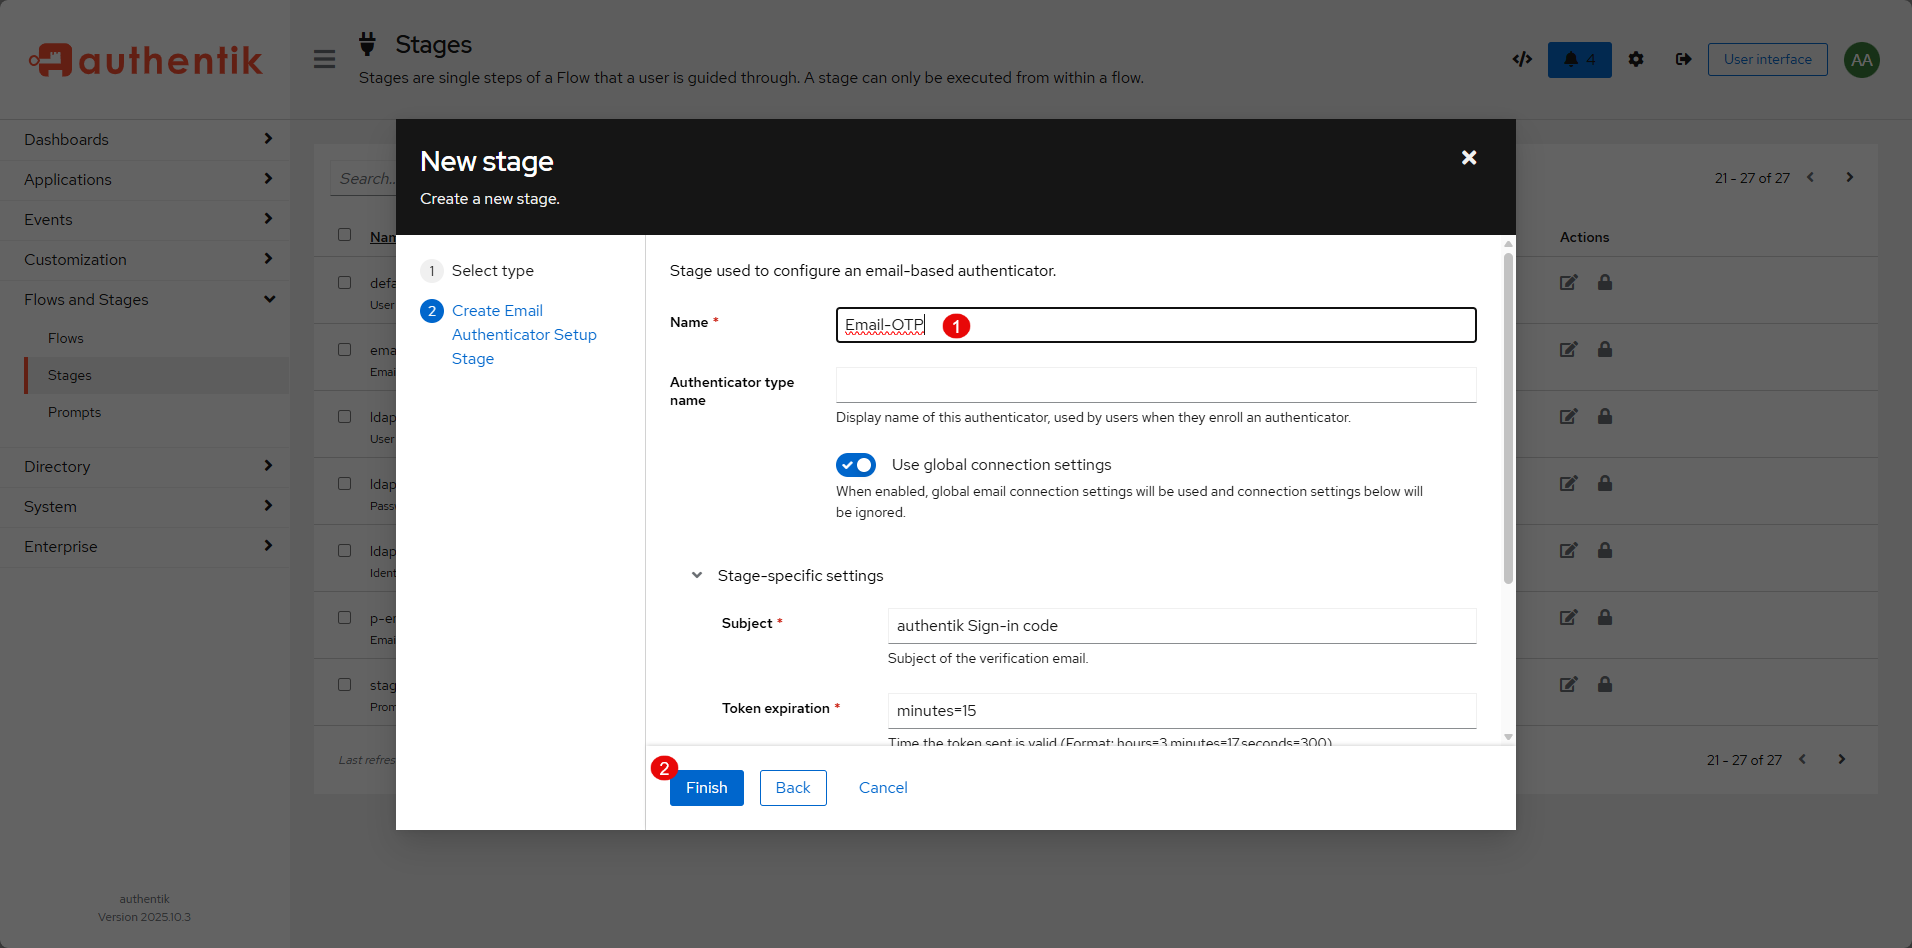
Task: Click the Finish button
Action: click(x=706, y=788)
